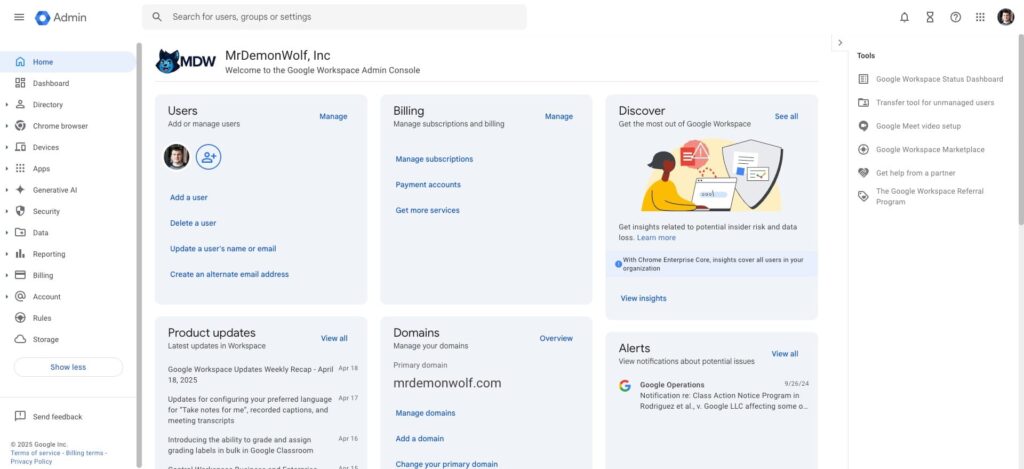Click the Google Meet video setup icon

point(863,126)
